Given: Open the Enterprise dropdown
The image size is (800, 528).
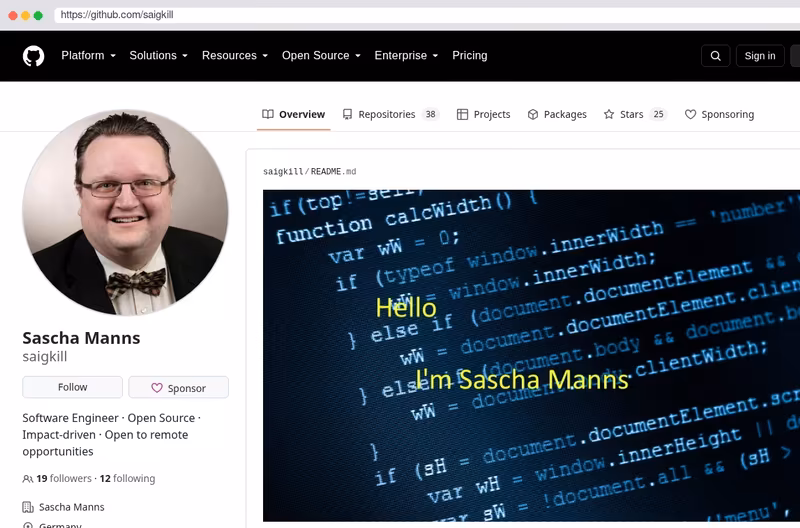Looking at the screenshot, I should tap(406, 56).
